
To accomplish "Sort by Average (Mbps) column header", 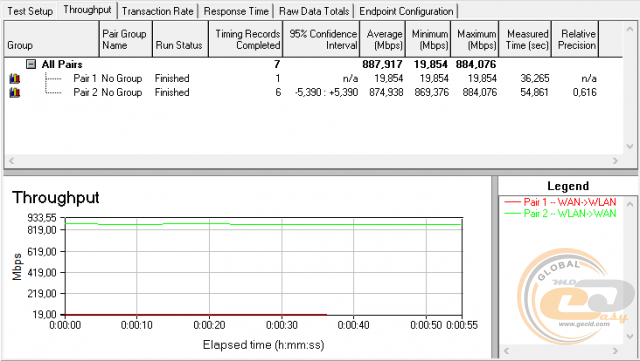I will pyautogui.click(x=383, y=39).
